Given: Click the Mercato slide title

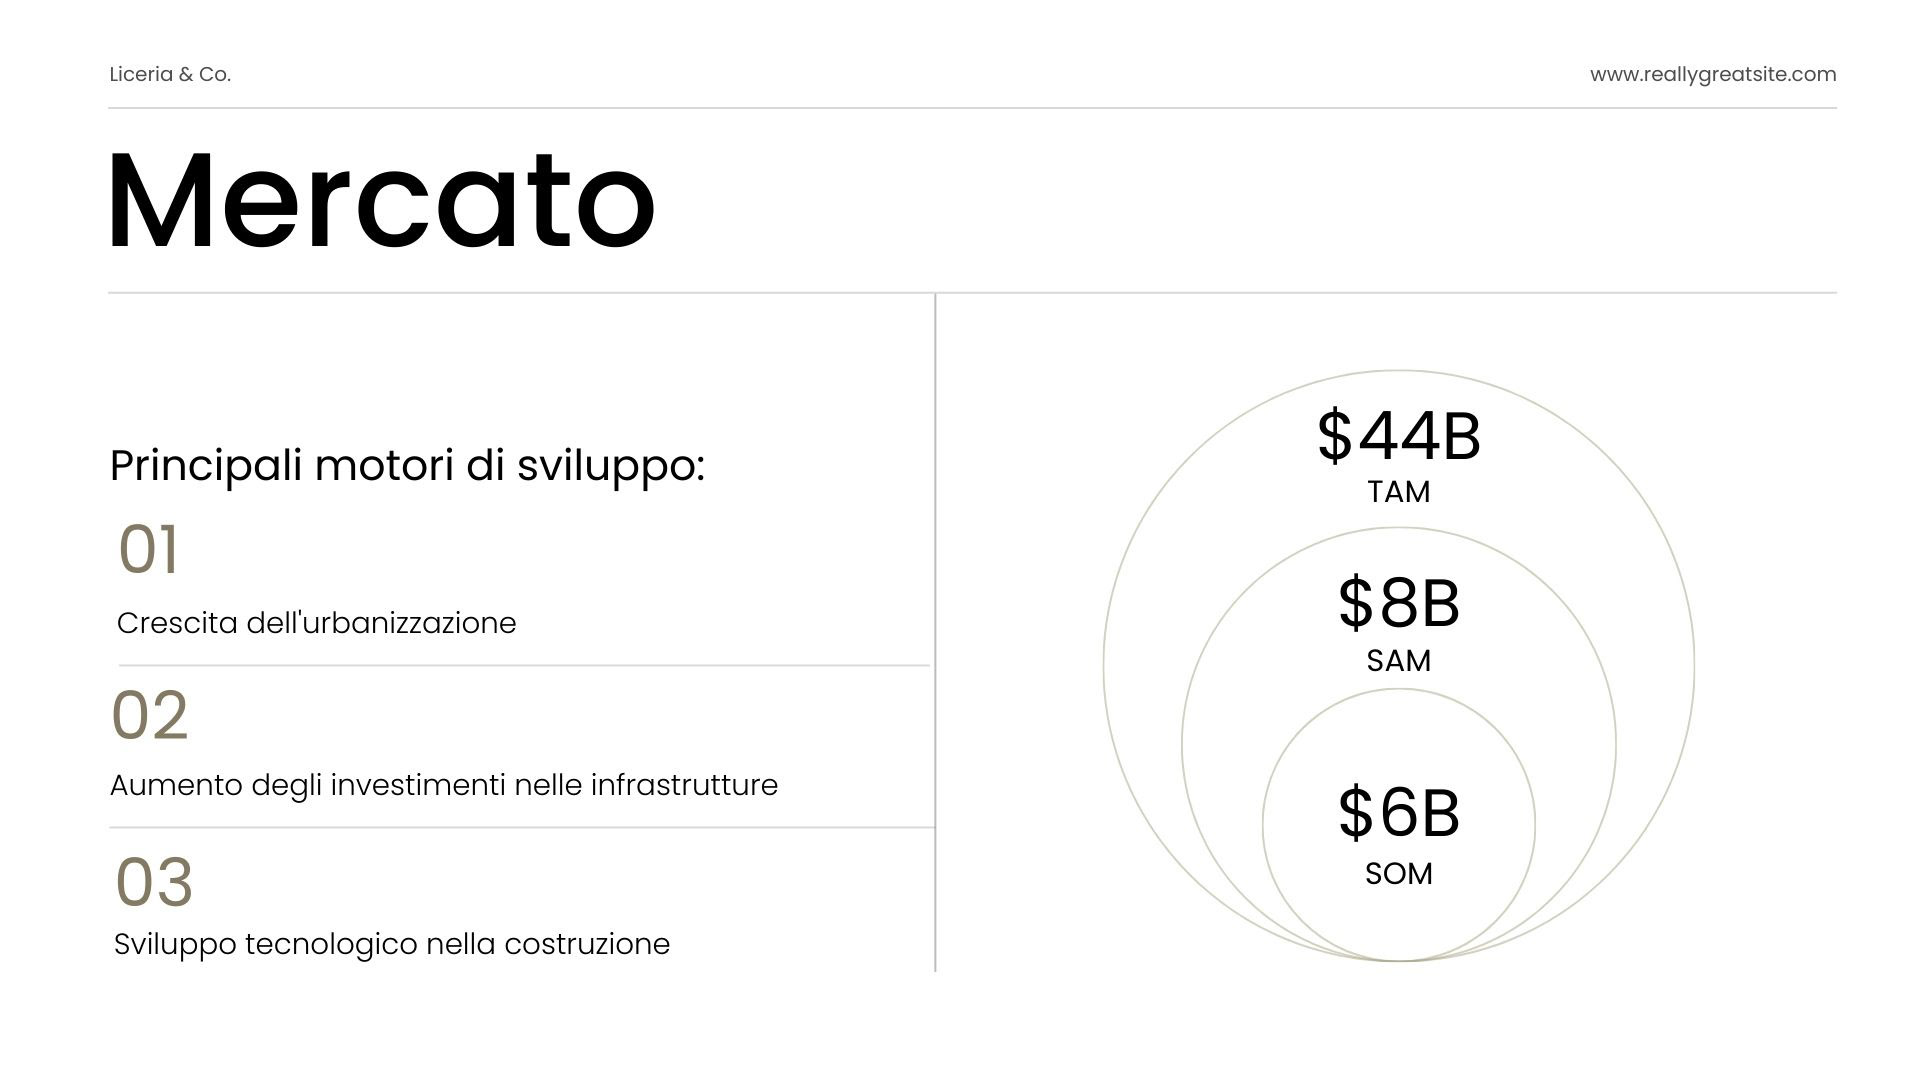Looking at the screenshot, I should (381, 200).
